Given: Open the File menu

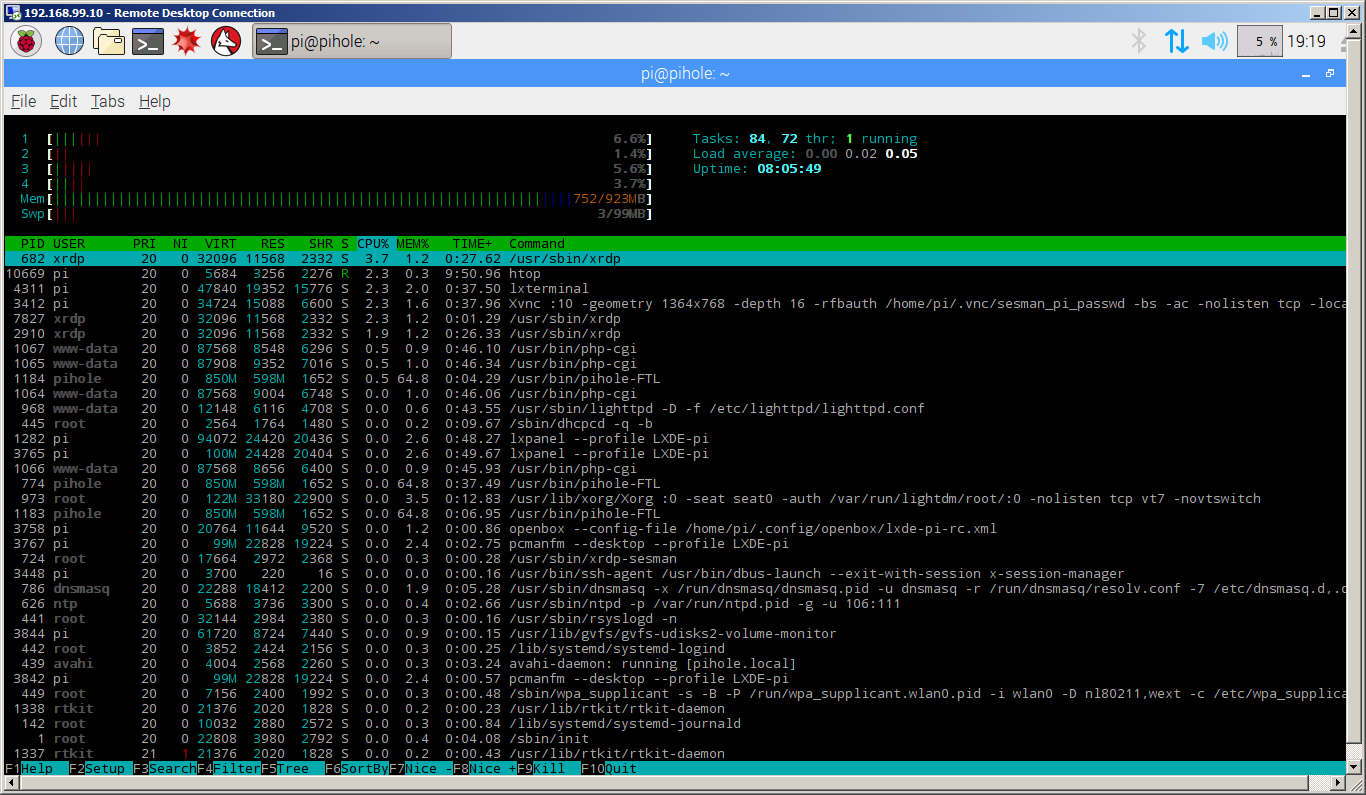Looking at the screenshot, I should tap(23, 101).
